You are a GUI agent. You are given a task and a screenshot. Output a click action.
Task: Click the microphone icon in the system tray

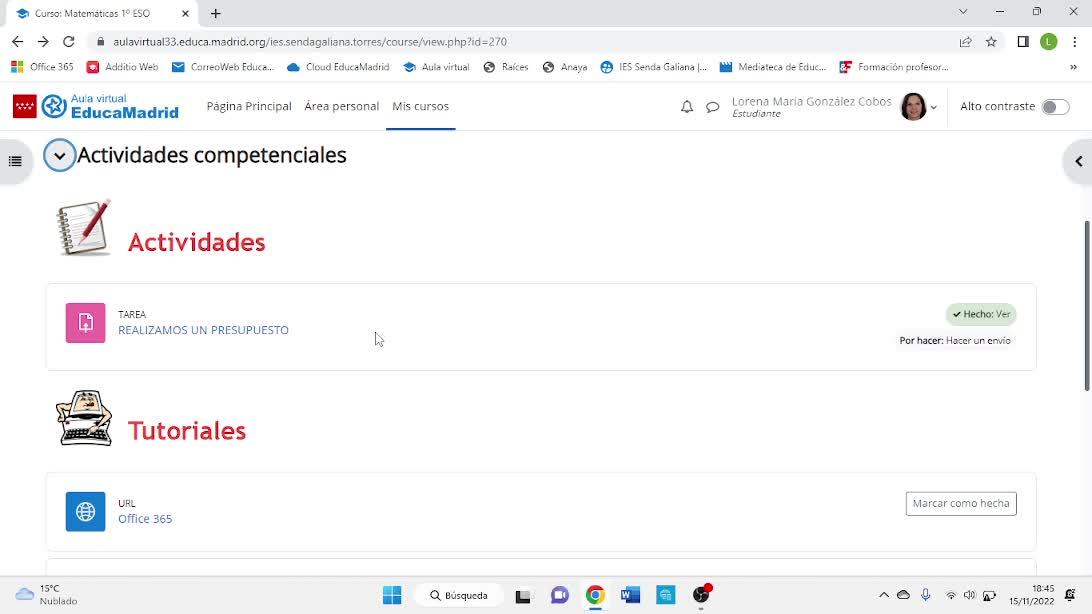(x=926, y=595)
